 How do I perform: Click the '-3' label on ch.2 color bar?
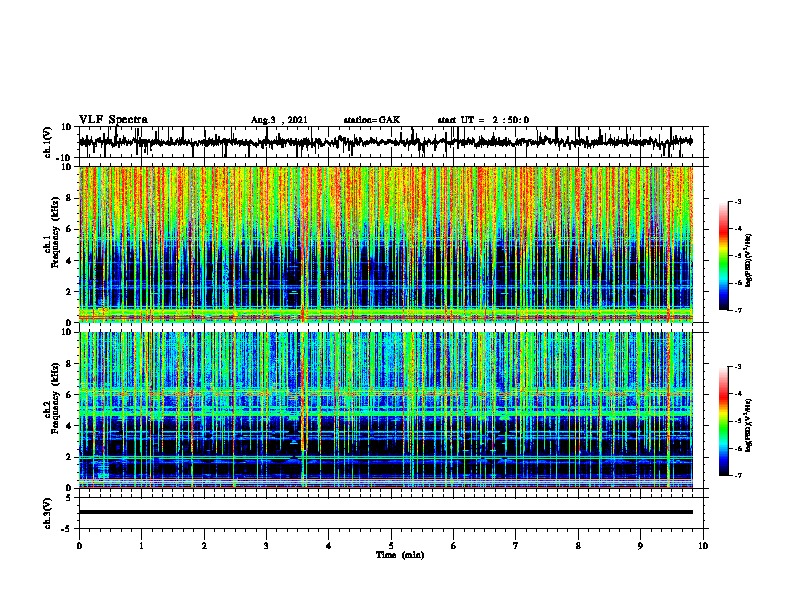pos(737,367)
